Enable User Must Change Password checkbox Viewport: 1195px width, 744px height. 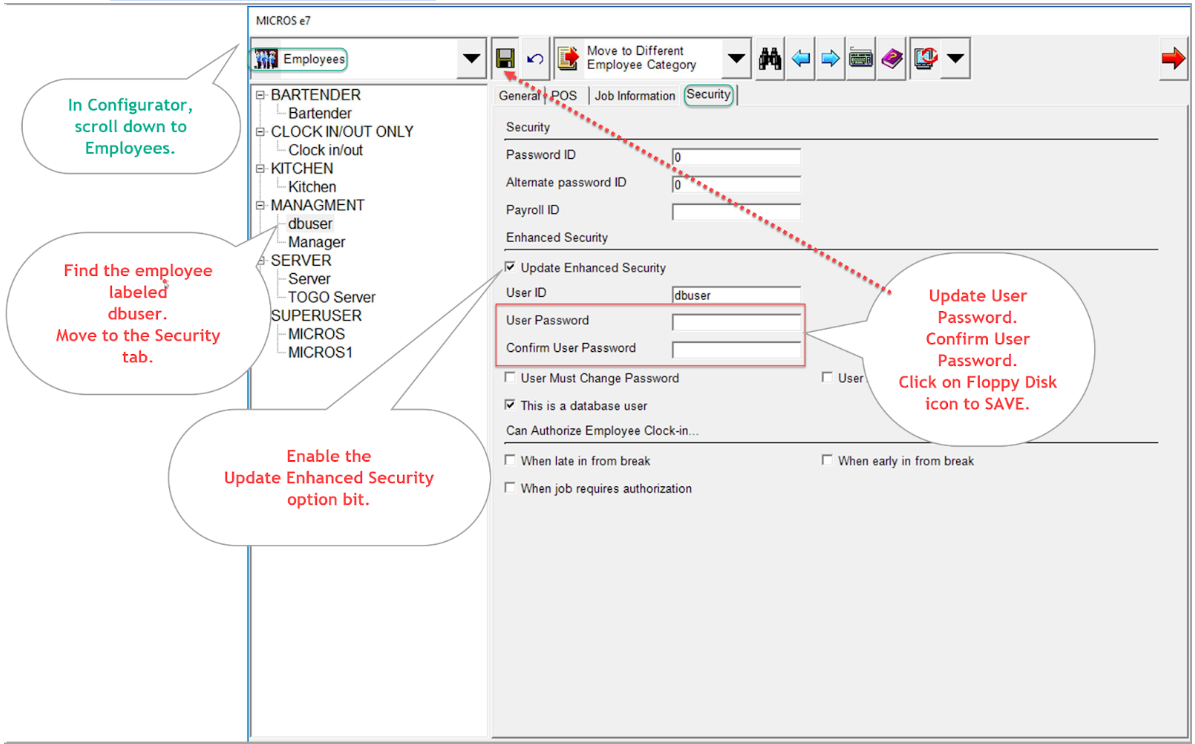point(510,377)
